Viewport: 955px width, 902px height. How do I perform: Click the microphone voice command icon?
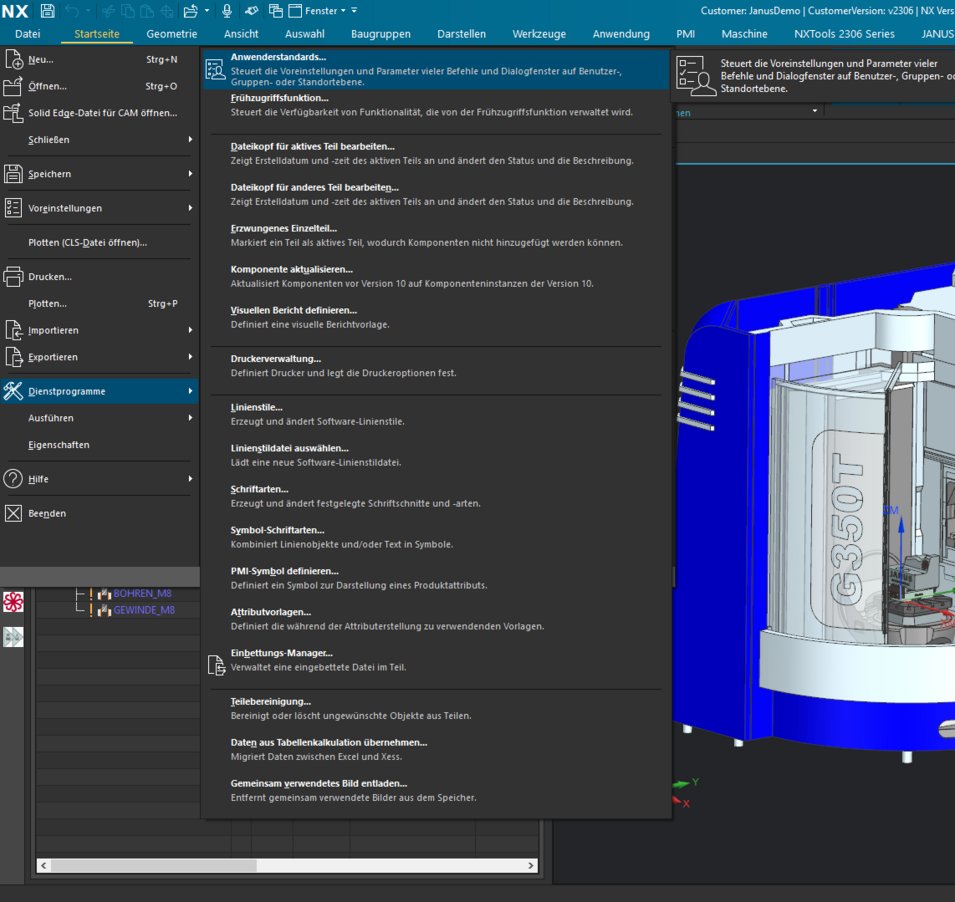pos(227,10)
